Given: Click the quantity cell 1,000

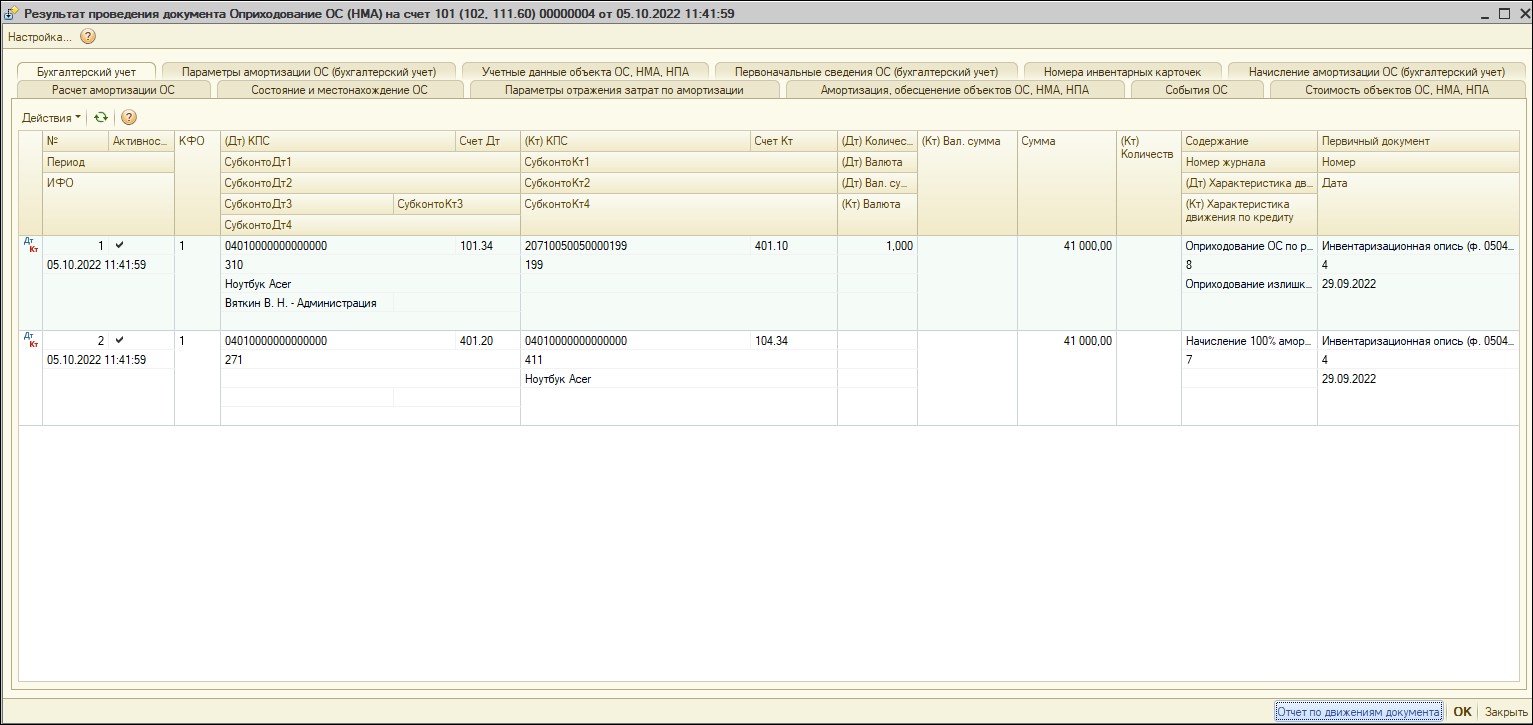Looking at the screenshot, I should pos(877,246).
